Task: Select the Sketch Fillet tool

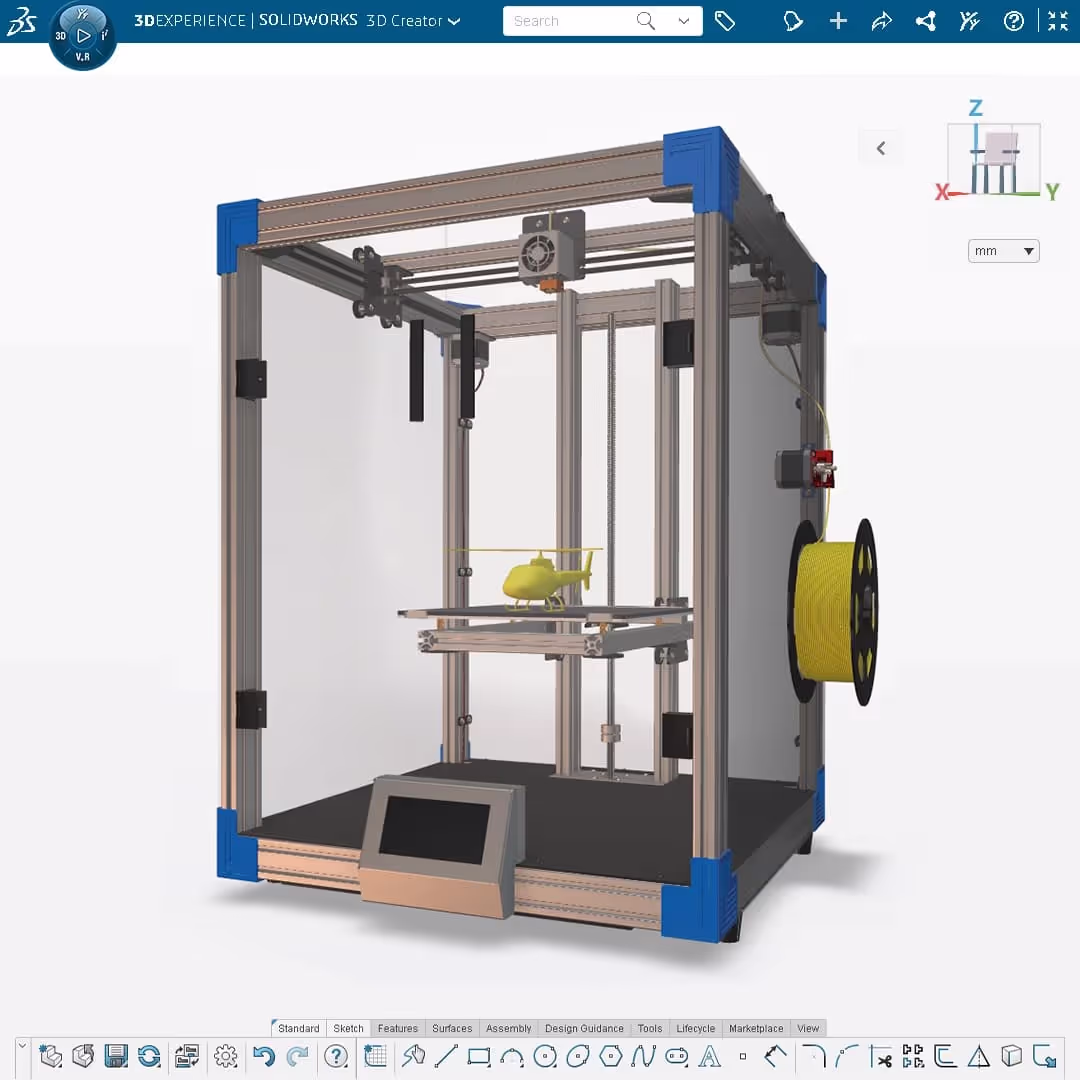Action: 814,1056
